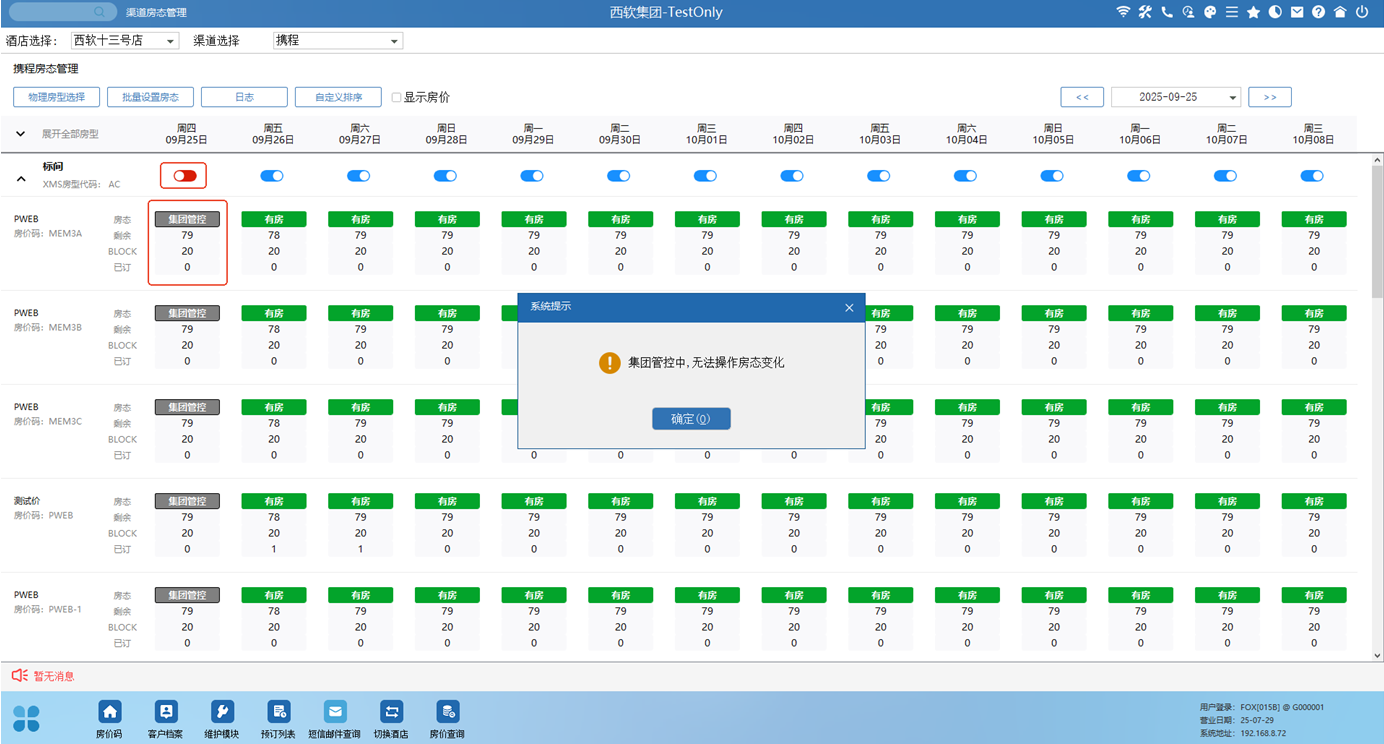The width and height of the screenshot is (1384, 744).
Task: Open the 预订列表 reservation list icon
Action: (279, 712)
